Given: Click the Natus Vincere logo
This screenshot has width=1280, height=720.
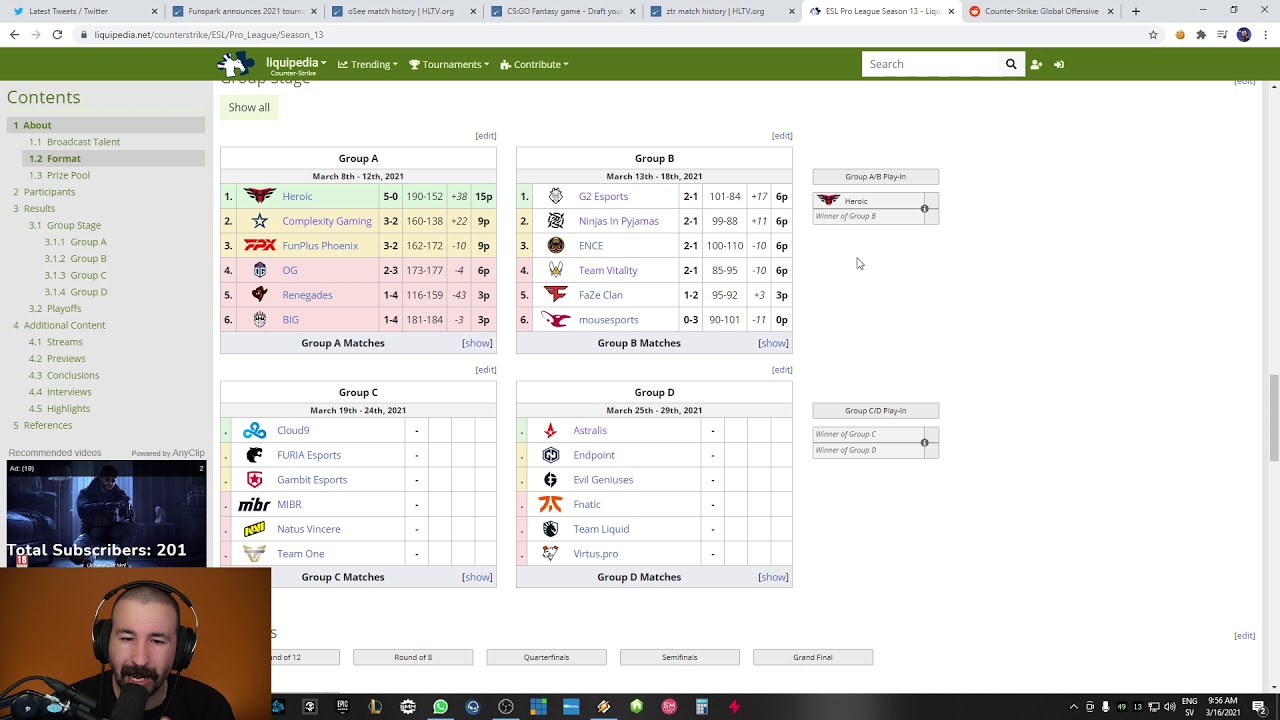Looking at the screenshot, I should click(x=255, y=529).
